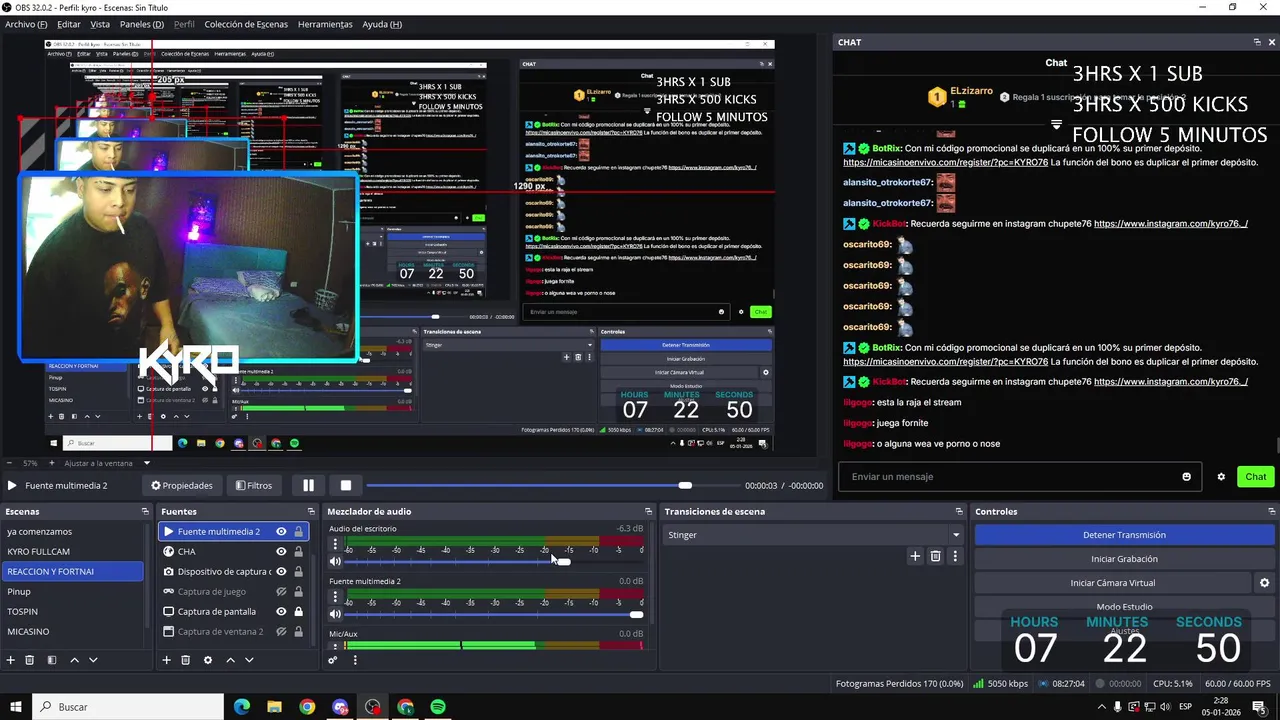The image size is (1280, 720).
Task: Hide the CHA source
Action: 281,552
